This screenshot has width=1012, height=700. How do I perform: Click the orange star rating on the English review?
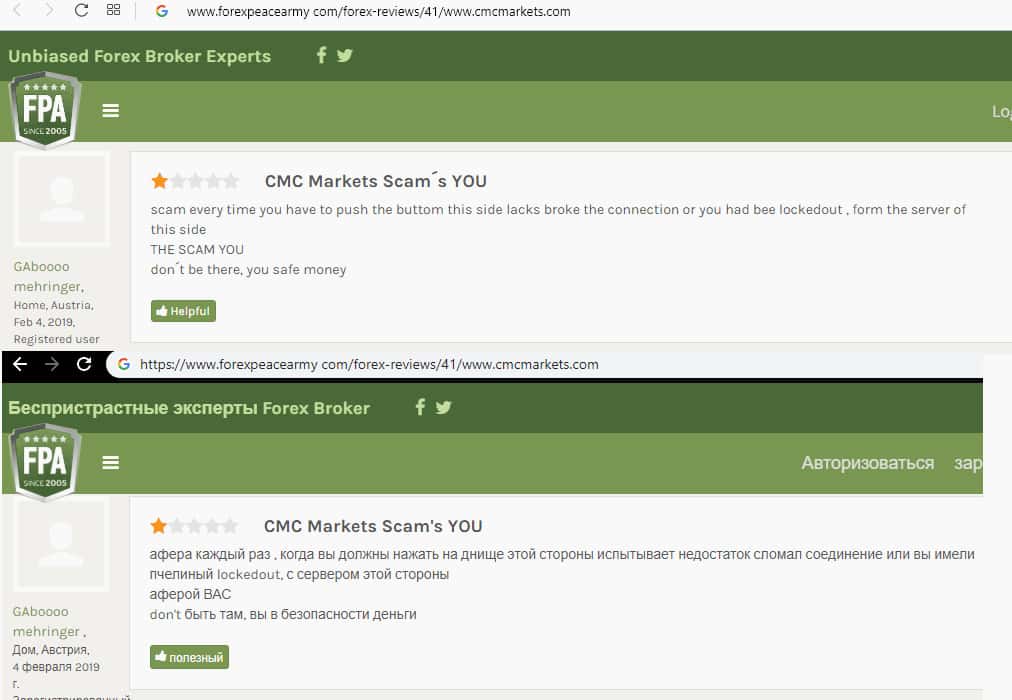[x=160, y=181]
